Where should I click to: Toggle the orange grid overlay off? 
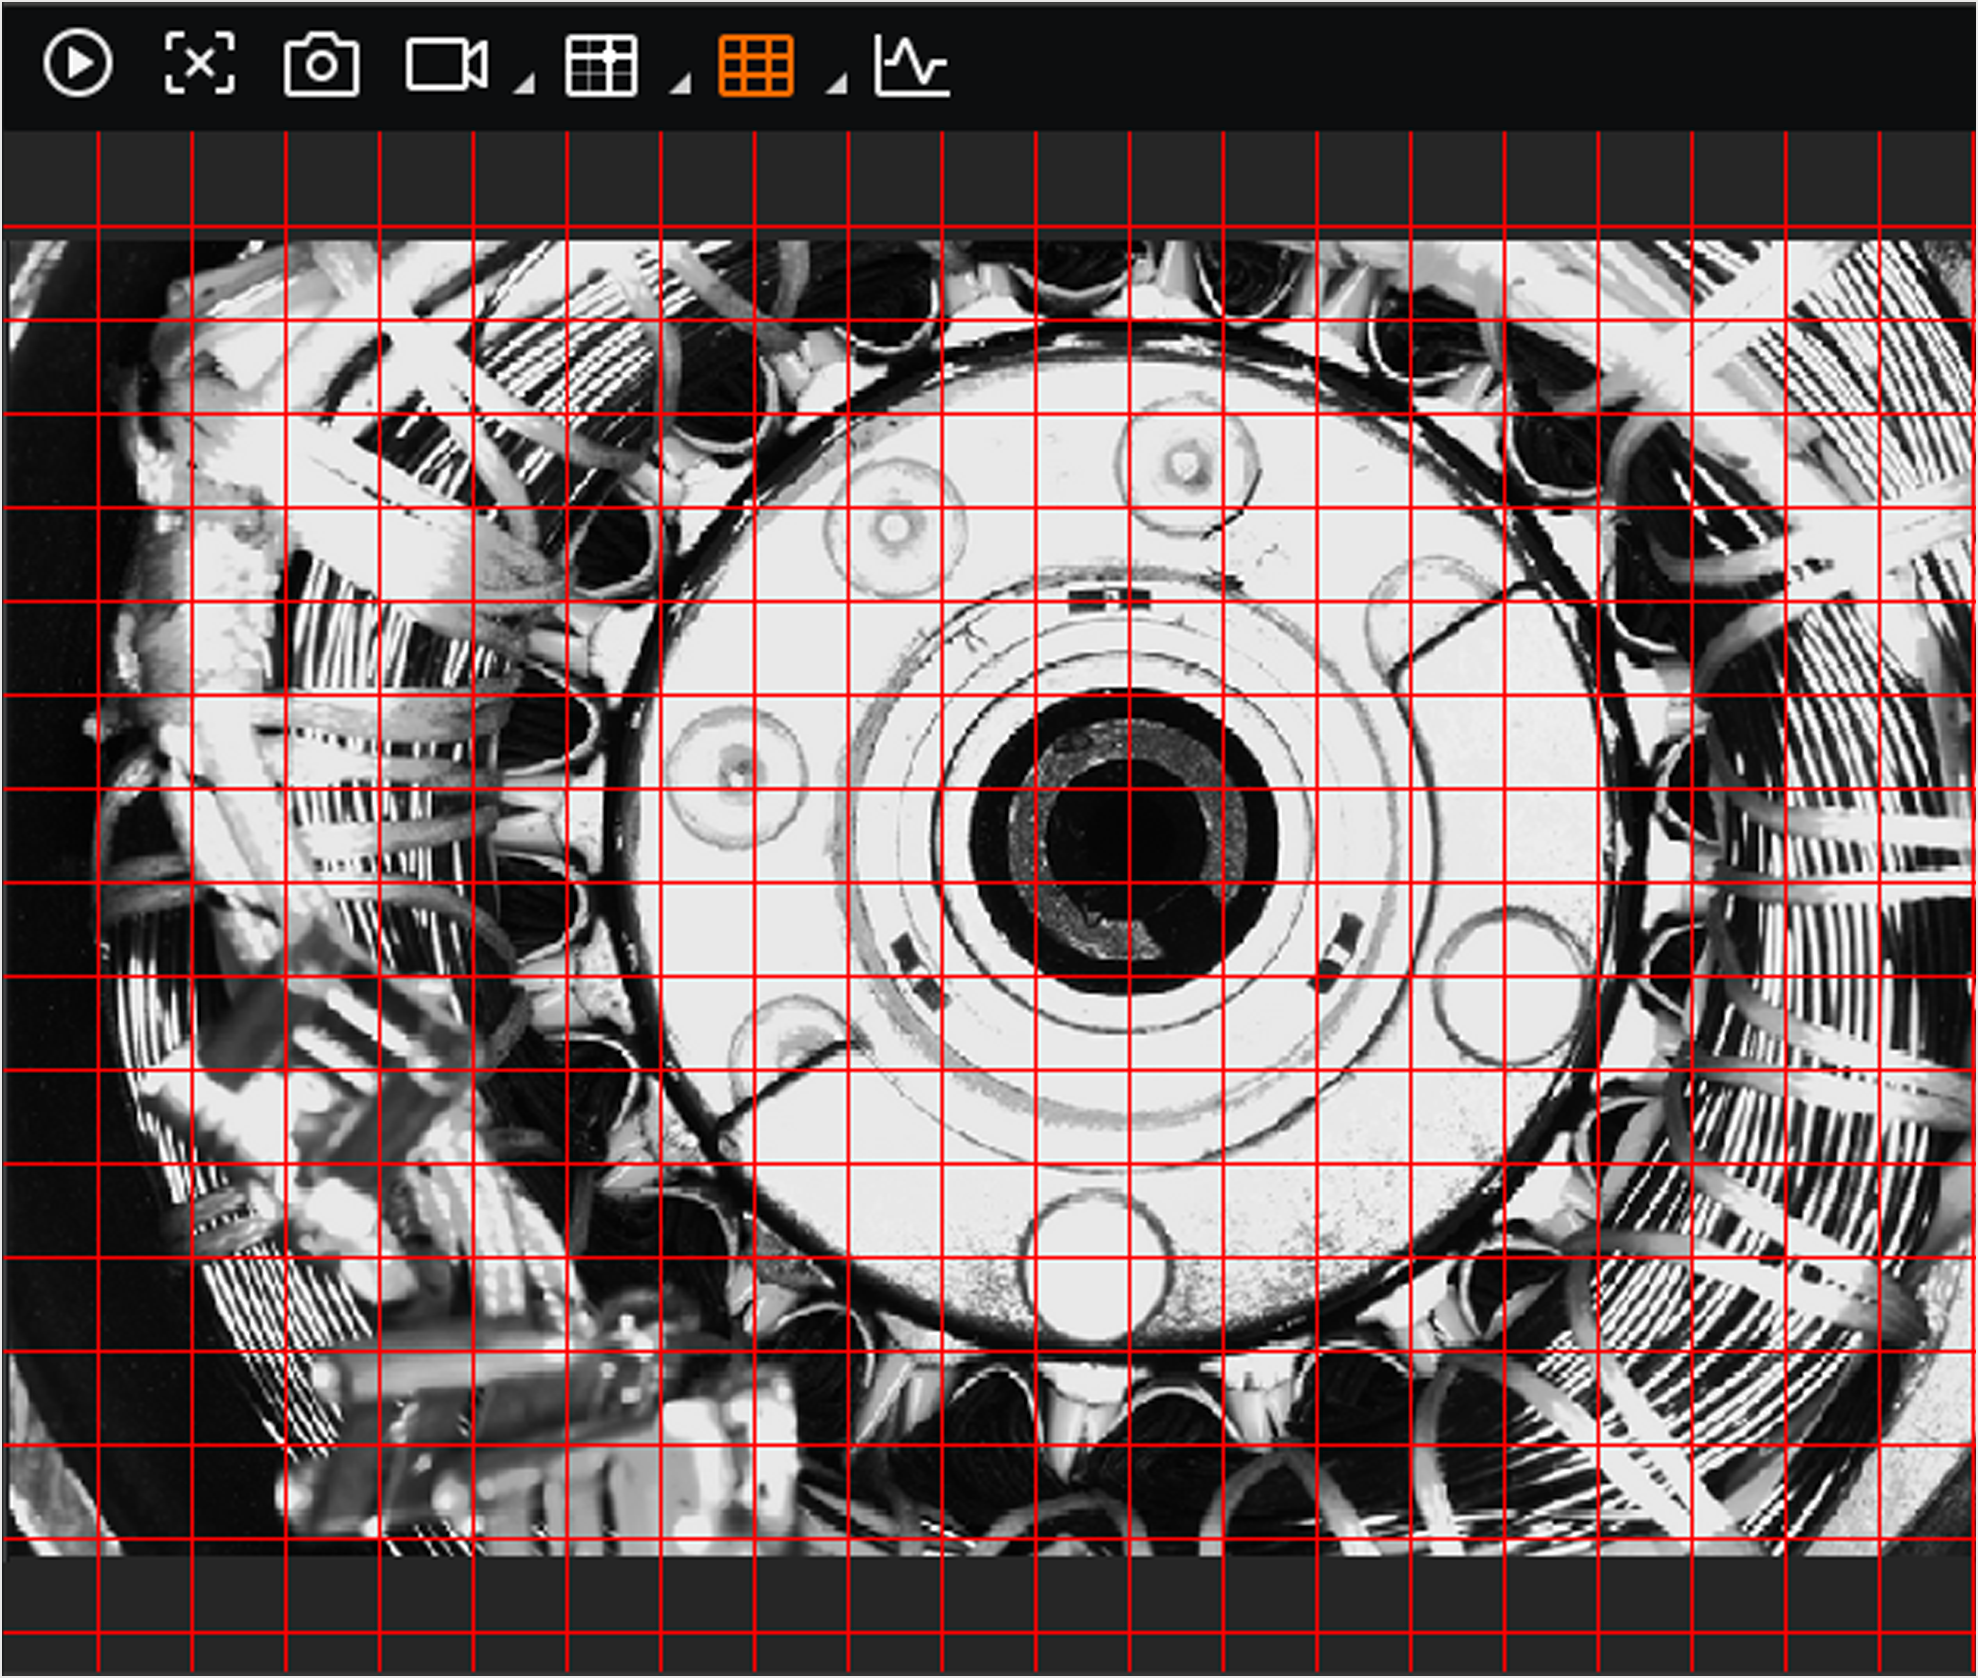click(x=756, y=66)
